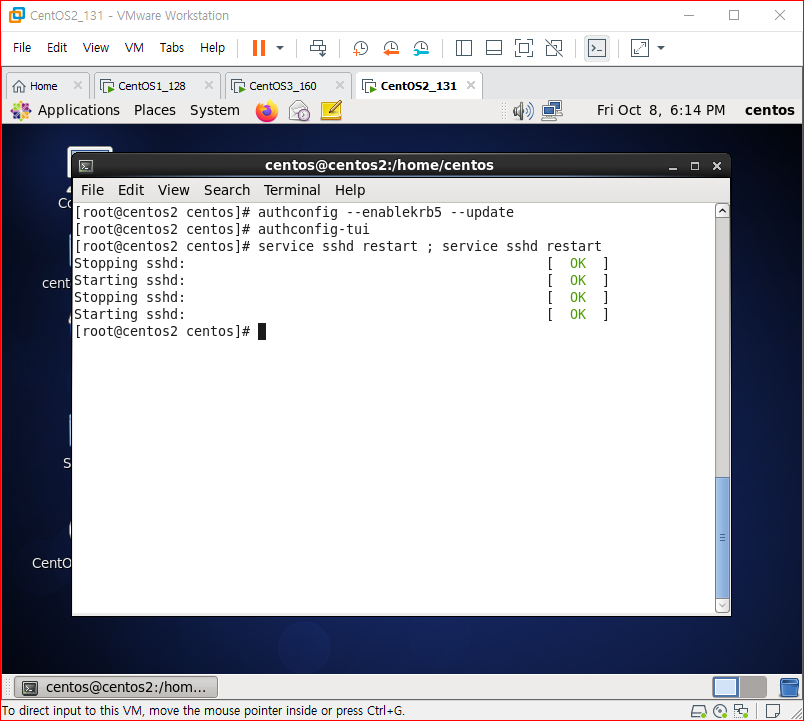This screenshot has width=804, height=721.
Task: Open the GNOME System menu
Action: tap(215, 110)
